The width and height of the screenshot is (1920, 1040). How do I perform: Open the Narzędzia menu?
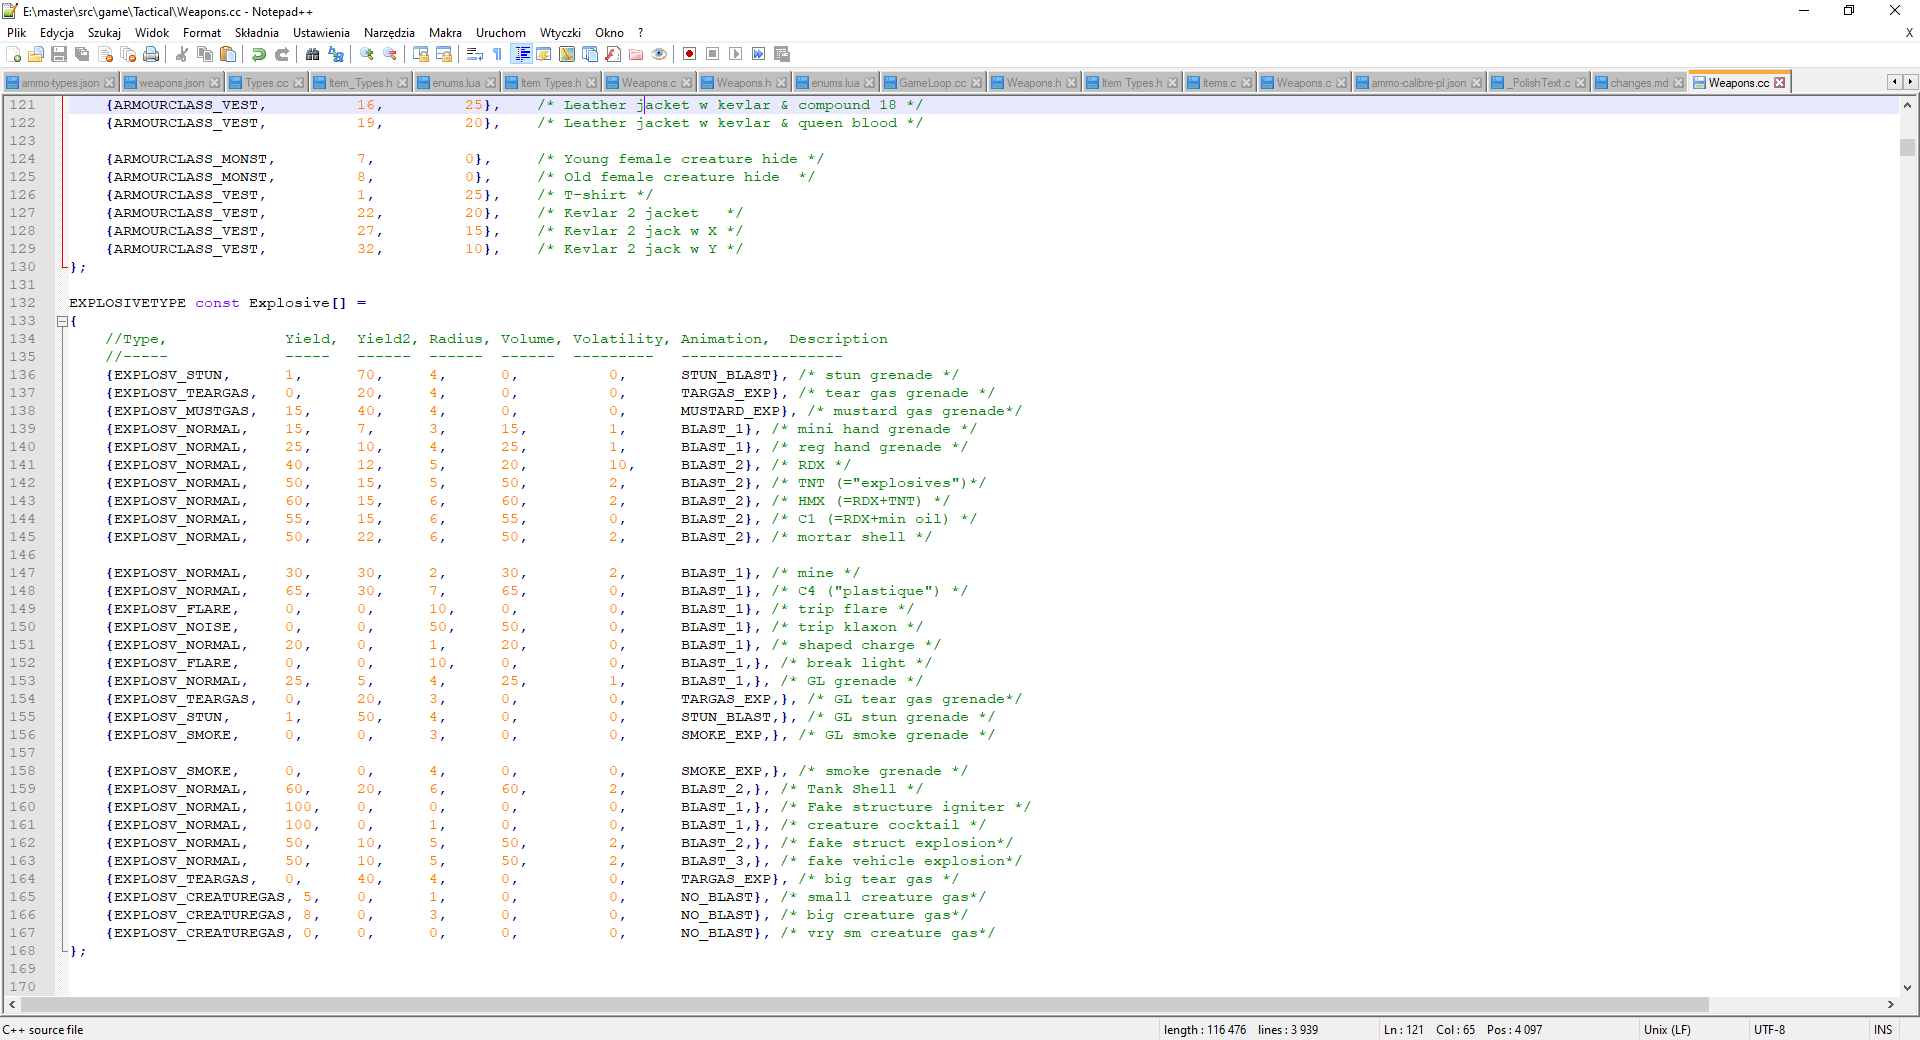click(x=388, y=33)
